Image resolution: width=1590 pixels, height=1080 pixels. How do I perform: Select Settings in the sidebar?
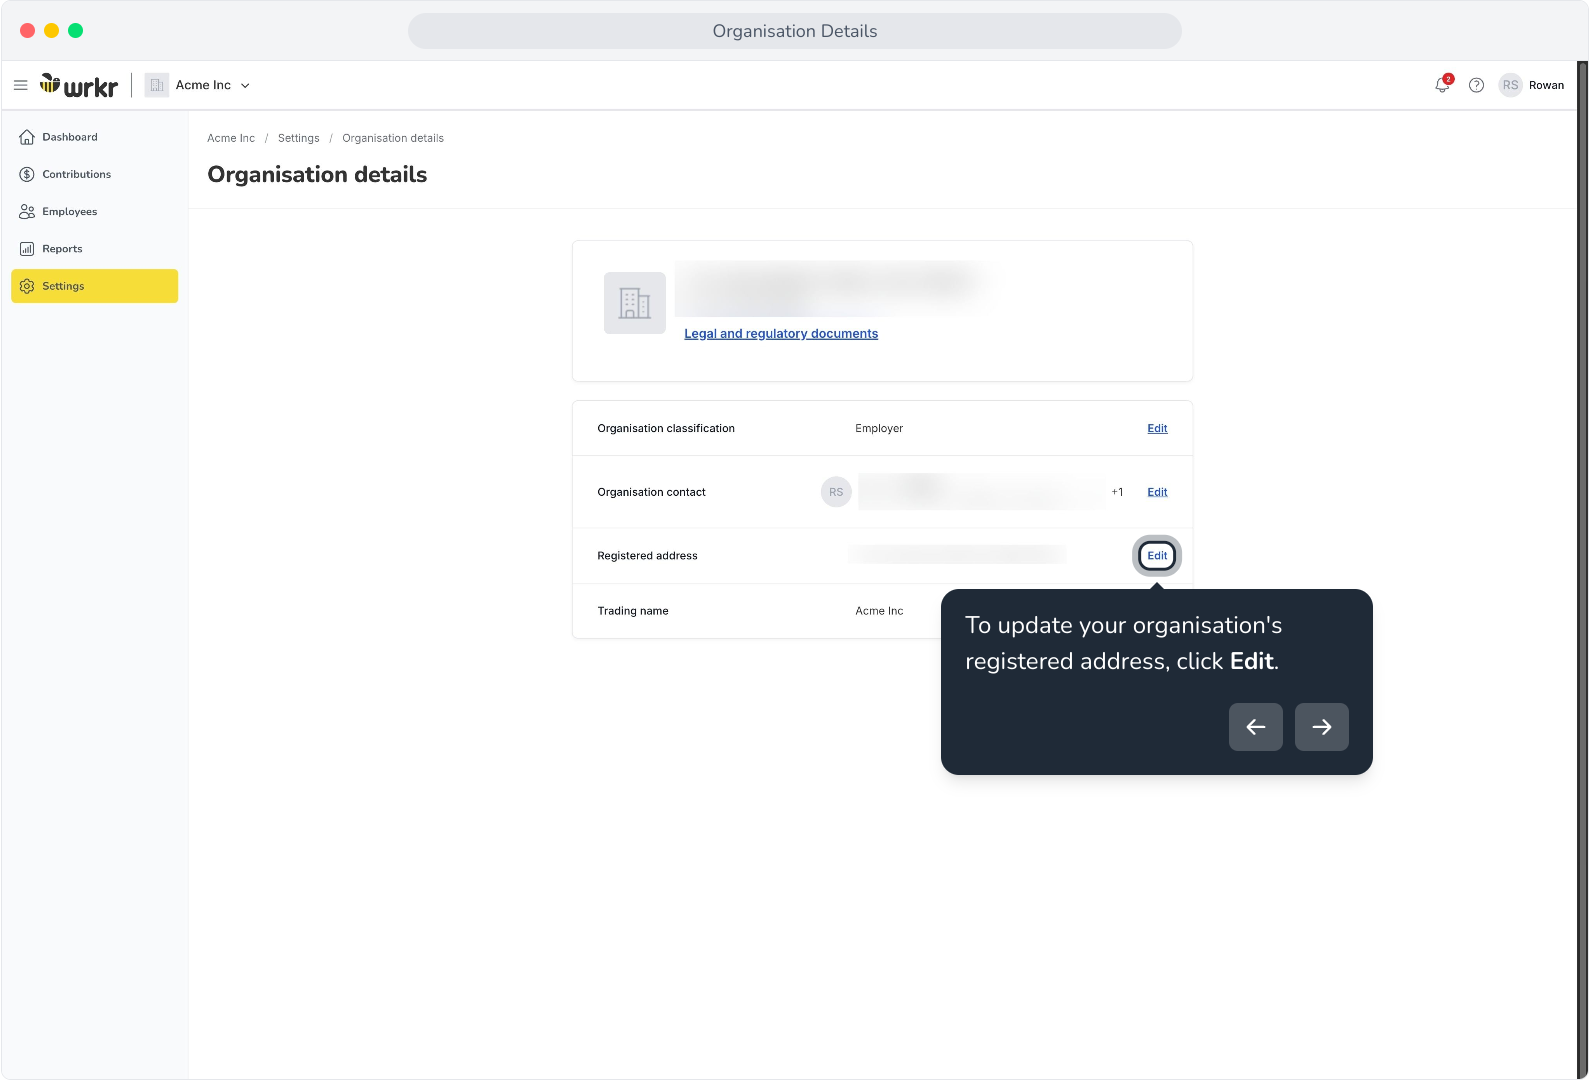click(x=95, y=286)
